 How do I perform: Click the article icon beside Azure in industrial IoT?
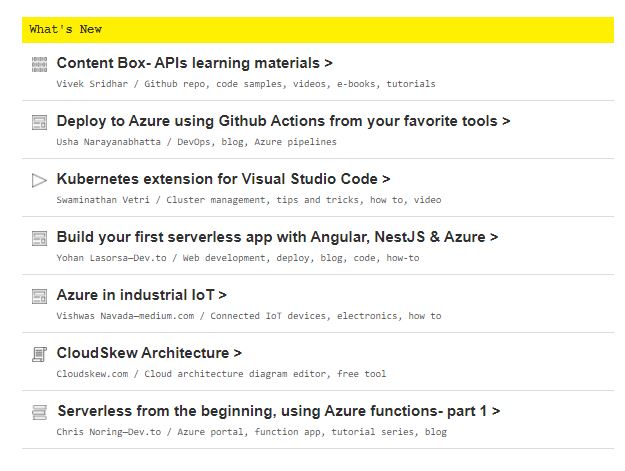tap(39, 296)
